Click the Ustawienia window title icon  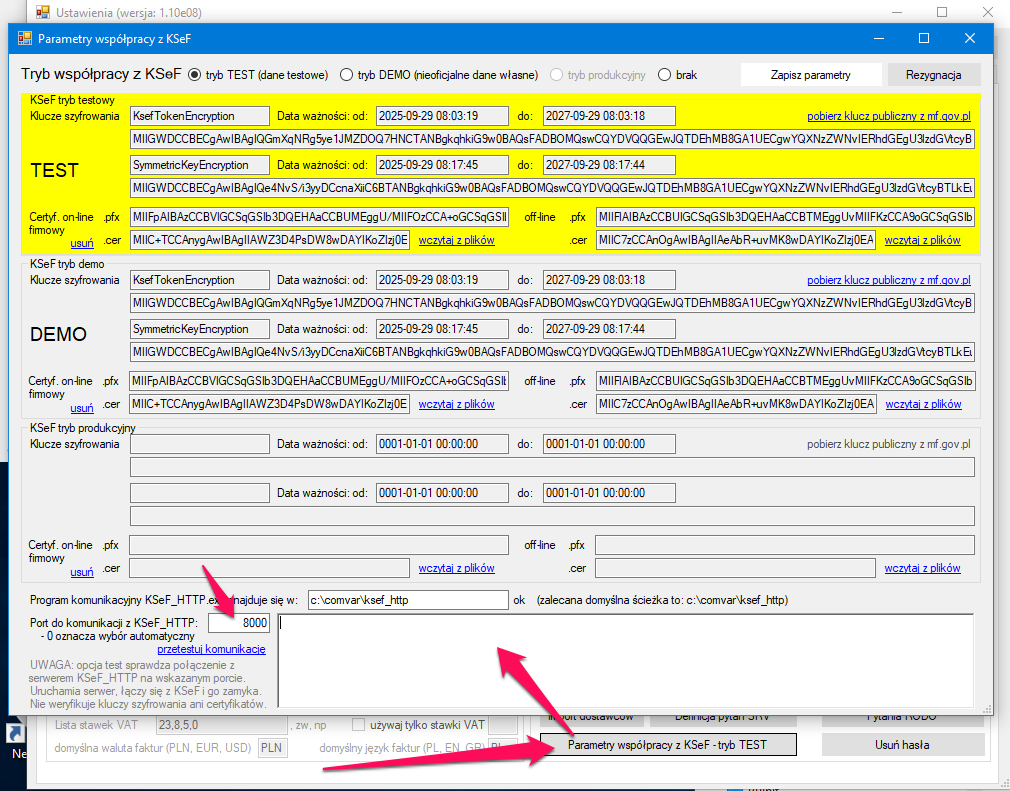[x=42, y=12]
